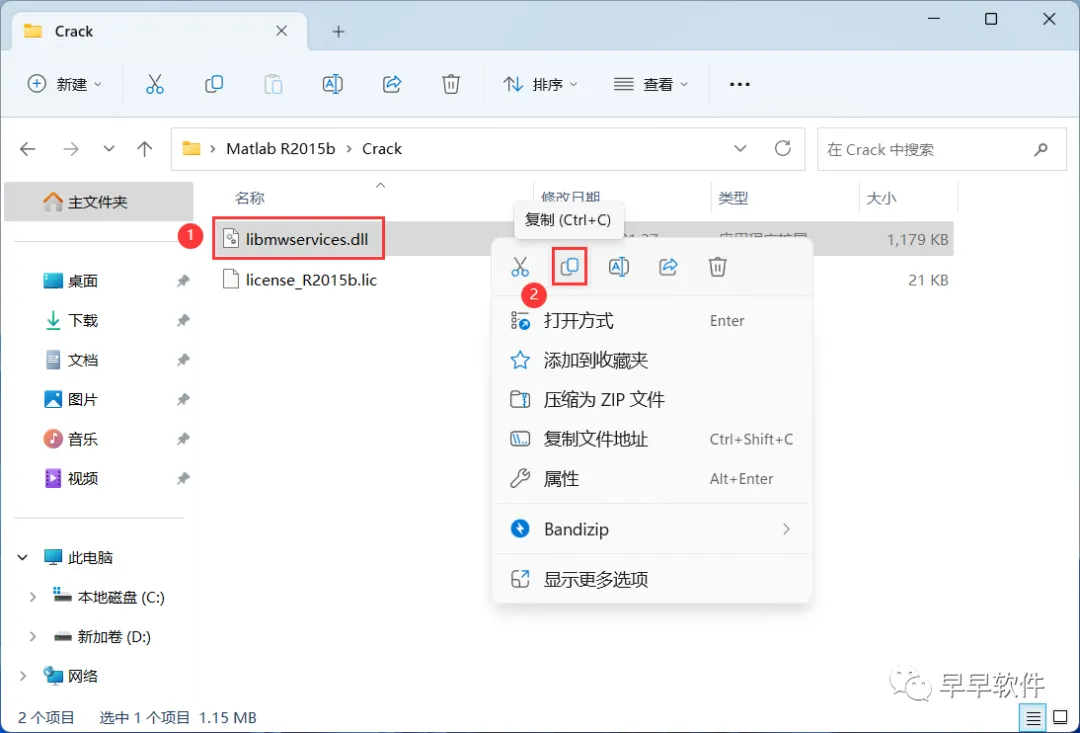The image size is (1080, 733).
Task: Click the pin icon next to 下载
Action: click(183, 320)
